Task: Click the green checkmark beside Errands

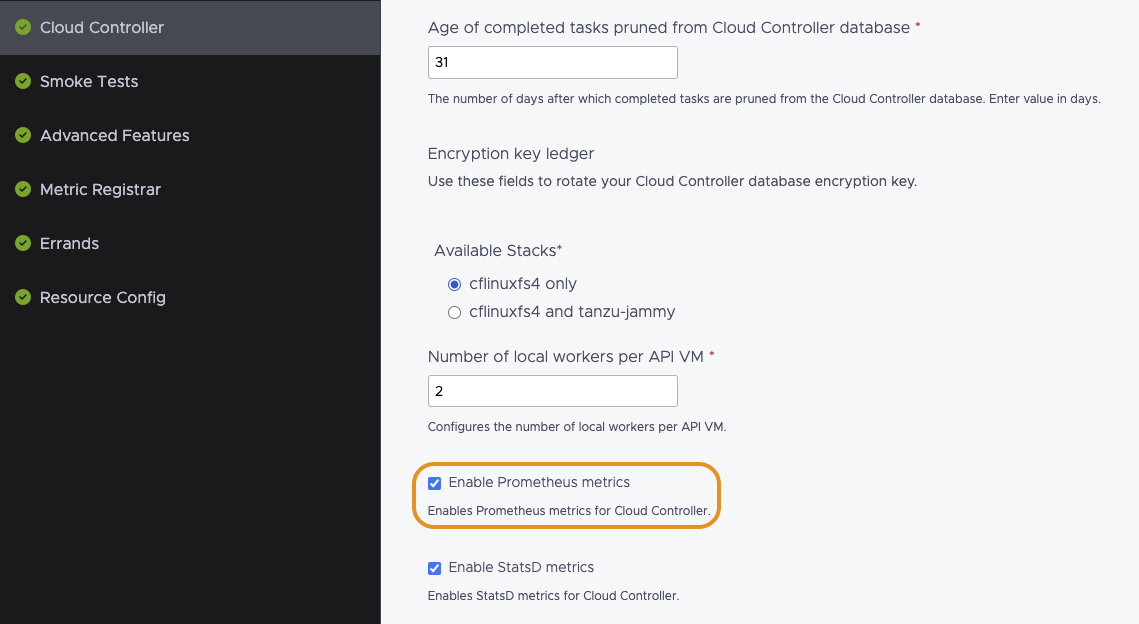Action: (23, 244)
